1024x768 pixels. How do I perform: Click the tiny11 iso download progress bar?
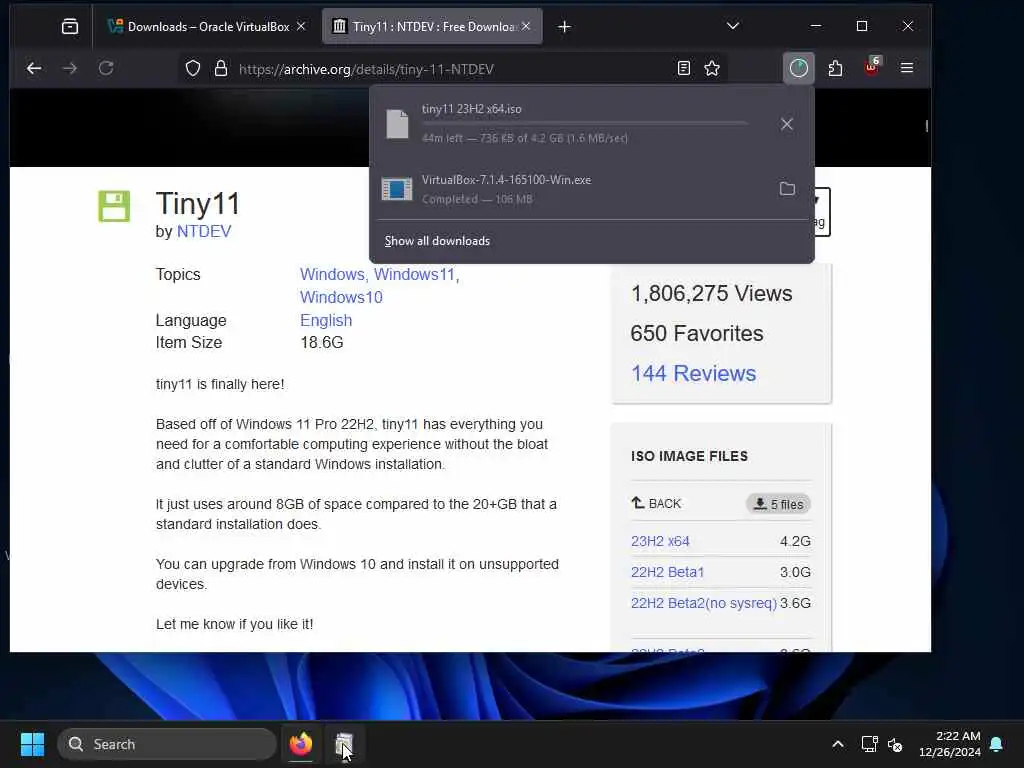point(584,123)
